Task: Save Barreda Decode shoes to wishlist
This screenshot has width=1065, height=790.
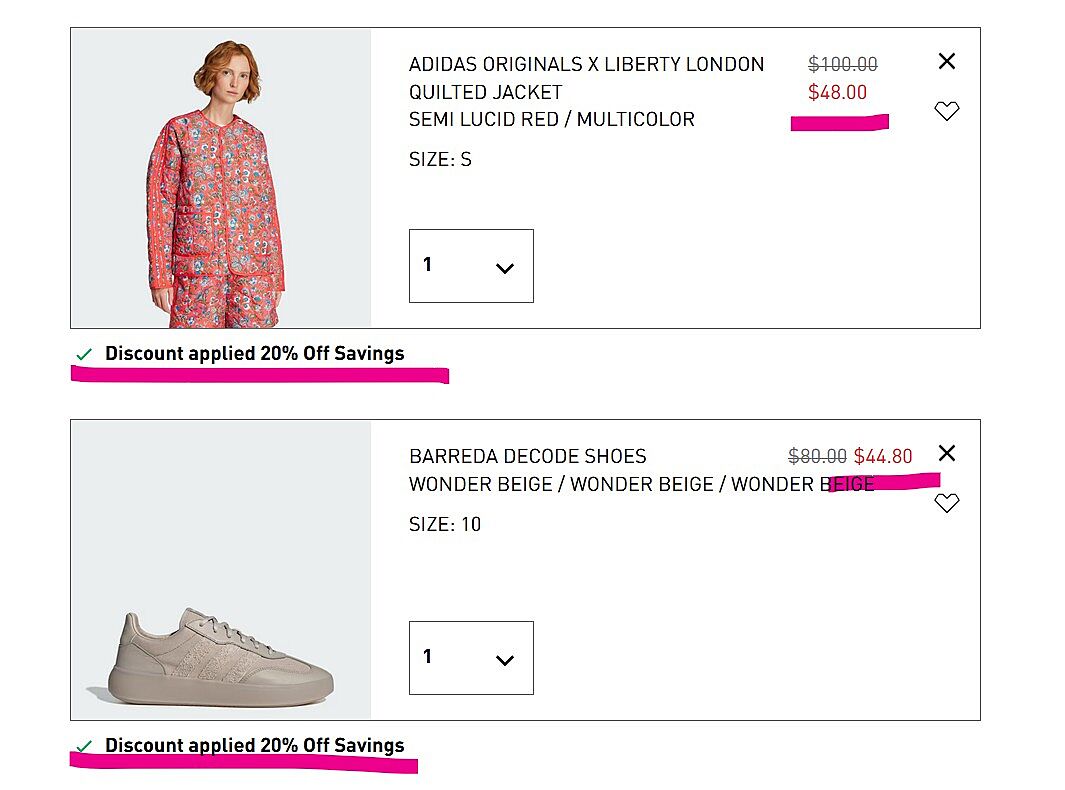Action: coord(946,503)
